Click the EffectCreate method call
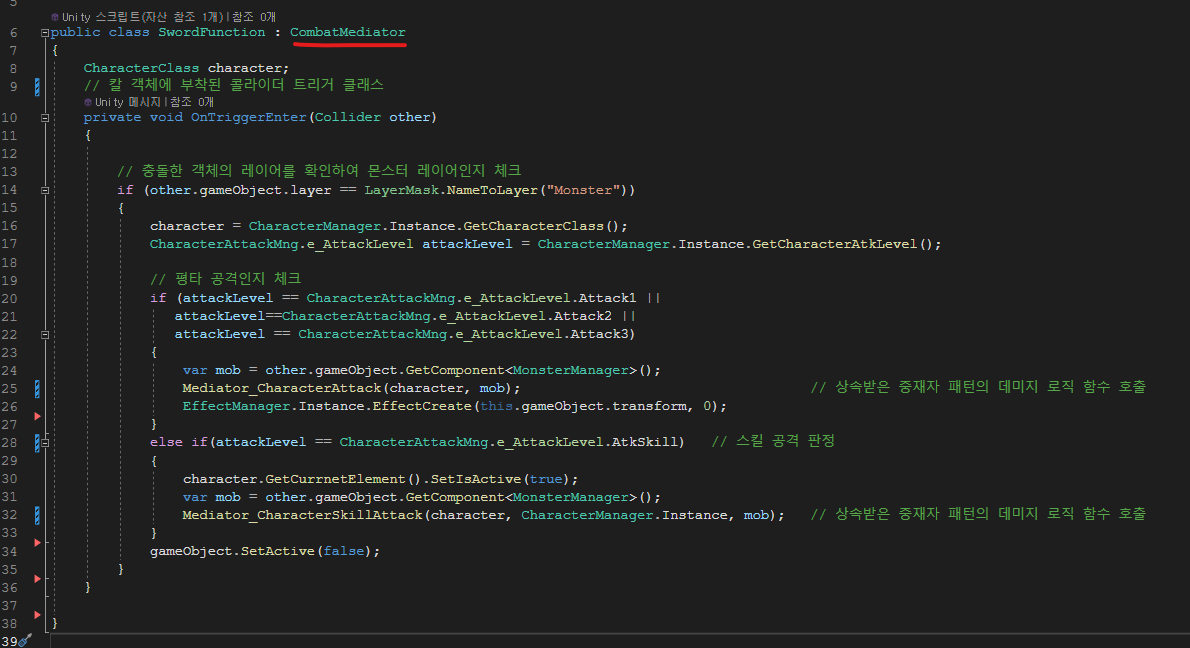This screenshot has height=648, width=1190. pos(422,407)
